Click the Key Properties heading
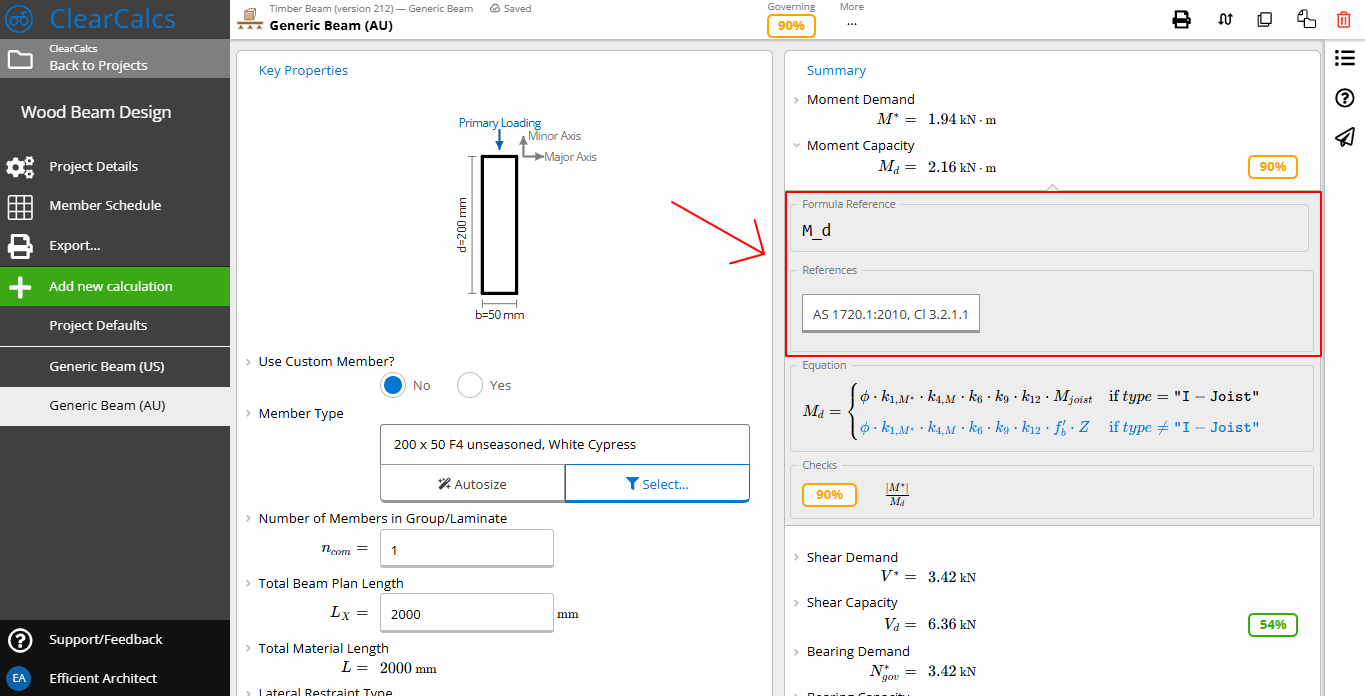 click(303, 71)
